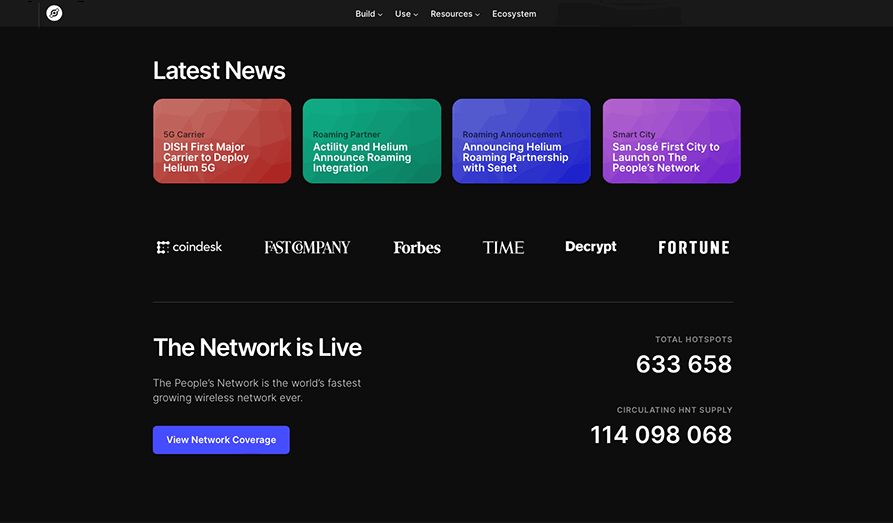Click the TOTAL HOTSPOTS label
Image resolution: width=893 pixels, height=523 pixels.
tap(694, 339)
